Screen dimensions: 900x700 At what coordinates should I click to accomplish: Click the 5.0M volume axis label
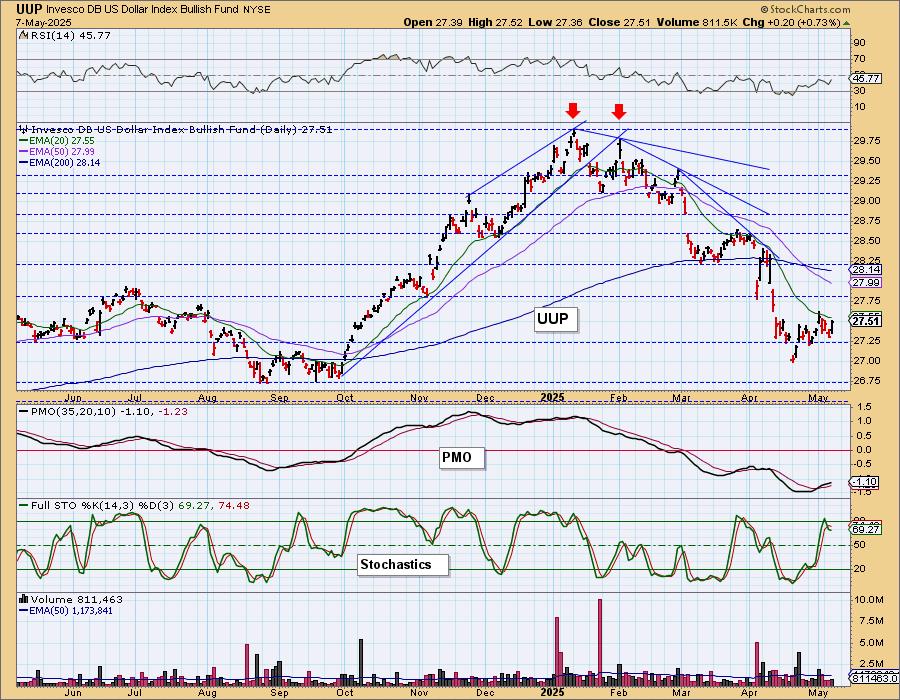point(871,642)
